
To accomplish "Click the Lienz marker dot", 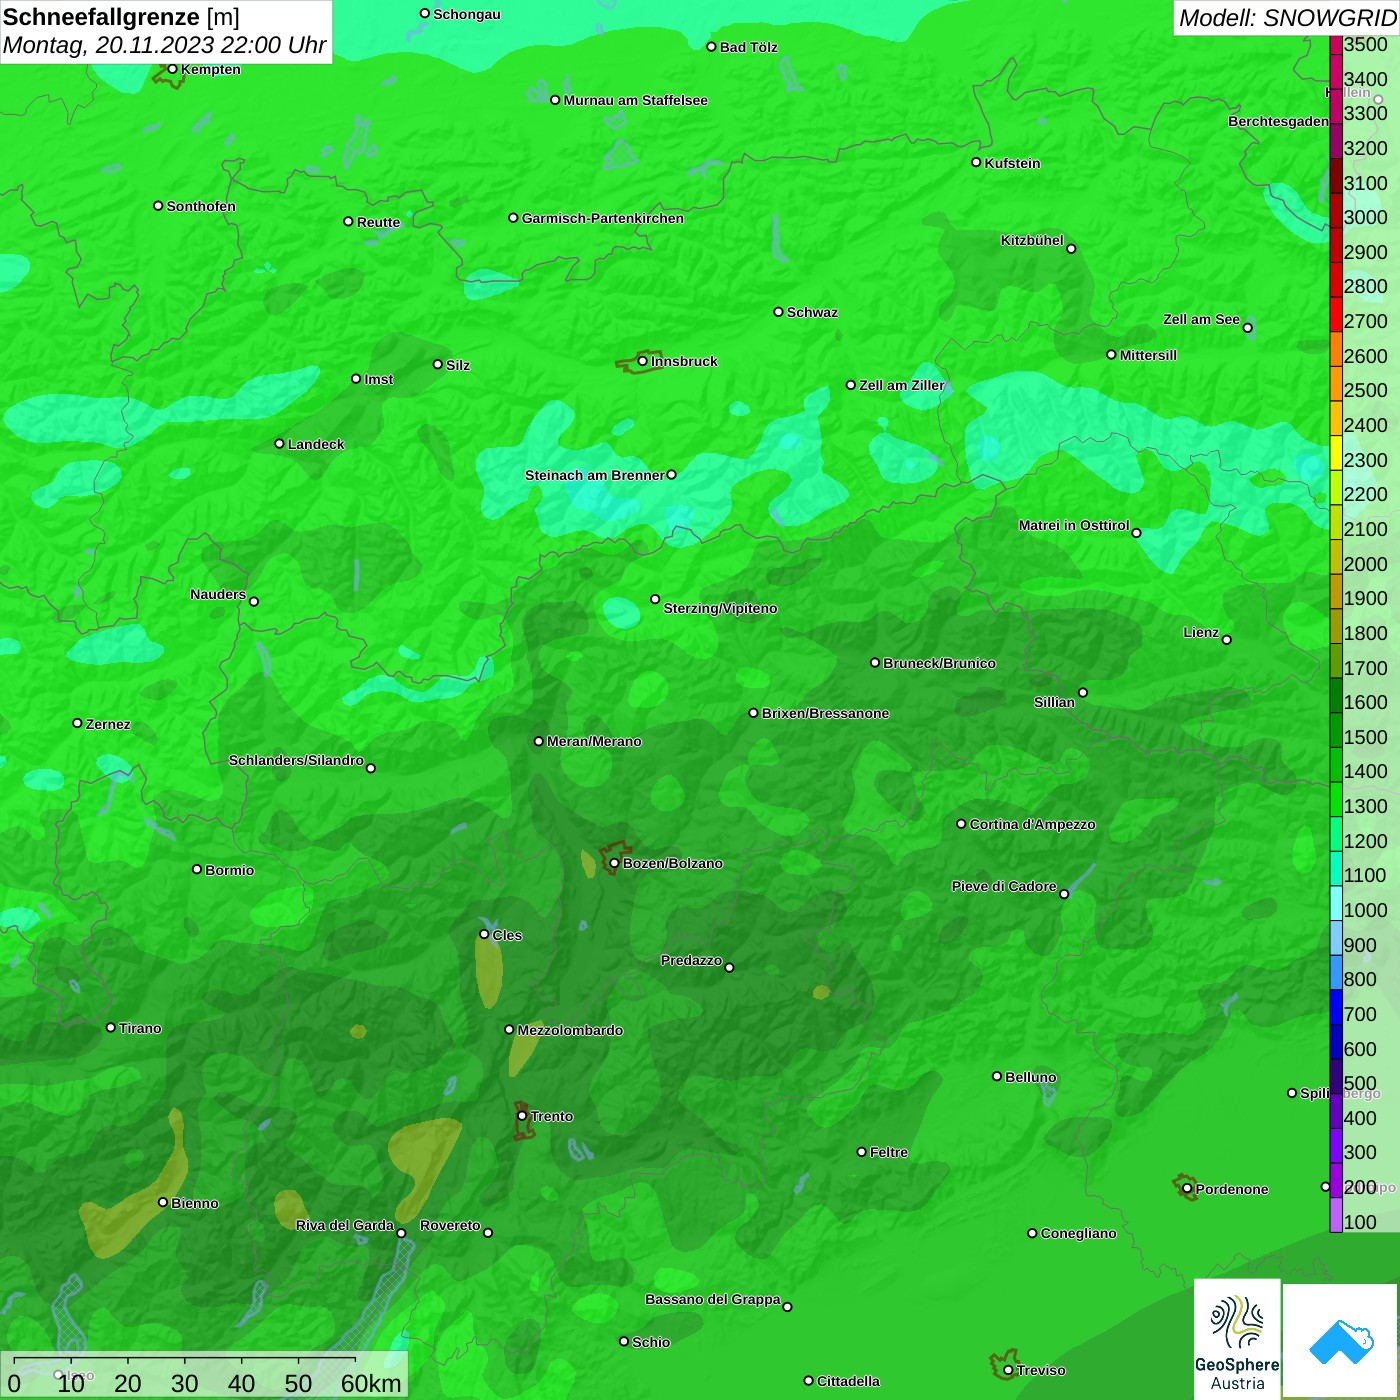I will click(x=1227, y=640).
